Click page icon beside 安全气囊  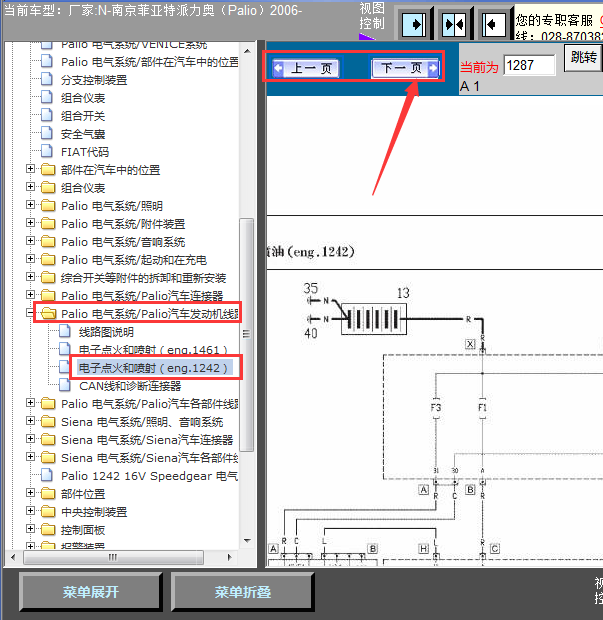[47, 133]
